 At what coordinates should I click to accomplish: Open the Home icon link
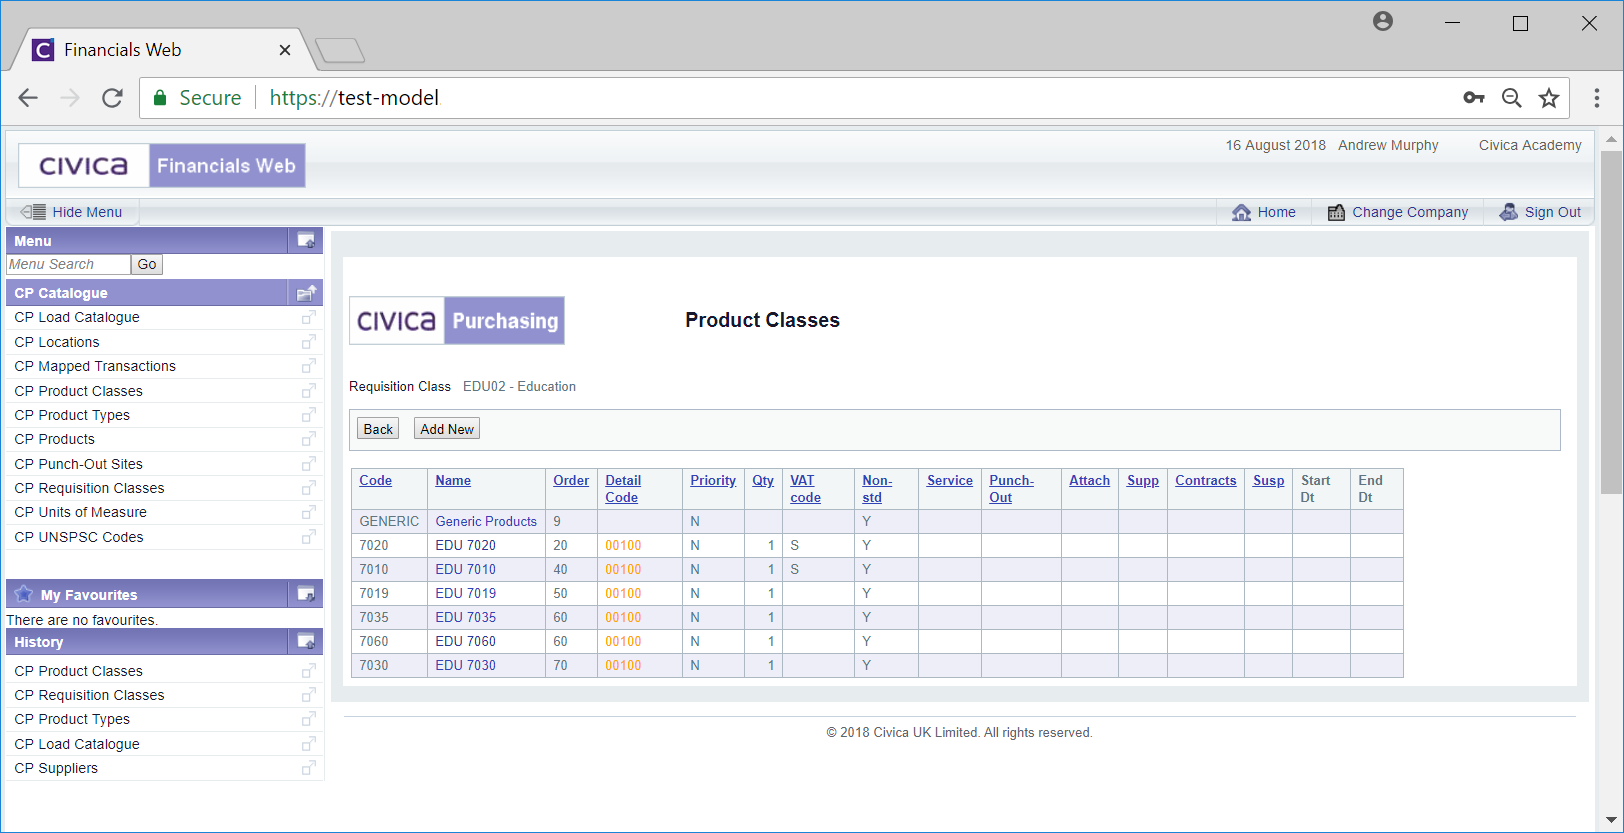[x=1241, y=212]
